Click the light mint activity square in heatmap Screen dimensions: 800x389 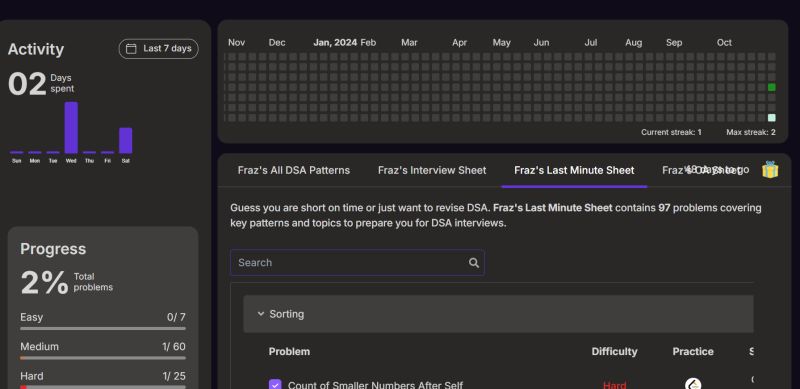(x=771, y=118)
